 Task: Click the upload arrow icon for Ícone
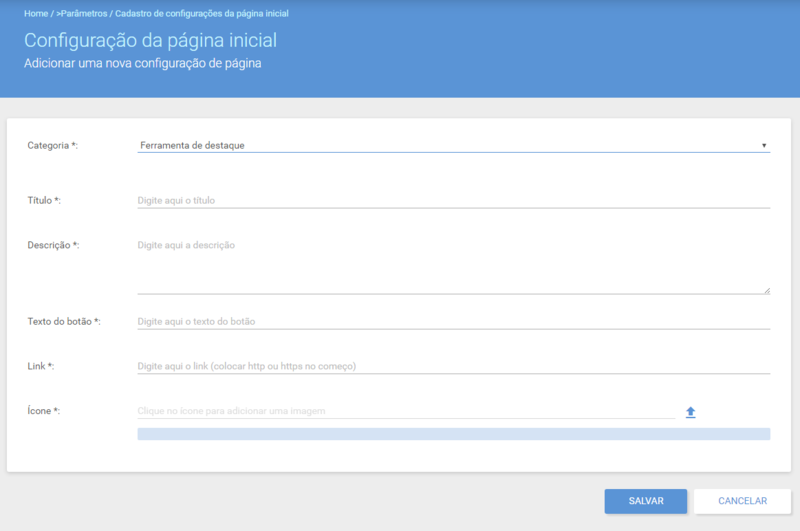[x=690, y=412]
